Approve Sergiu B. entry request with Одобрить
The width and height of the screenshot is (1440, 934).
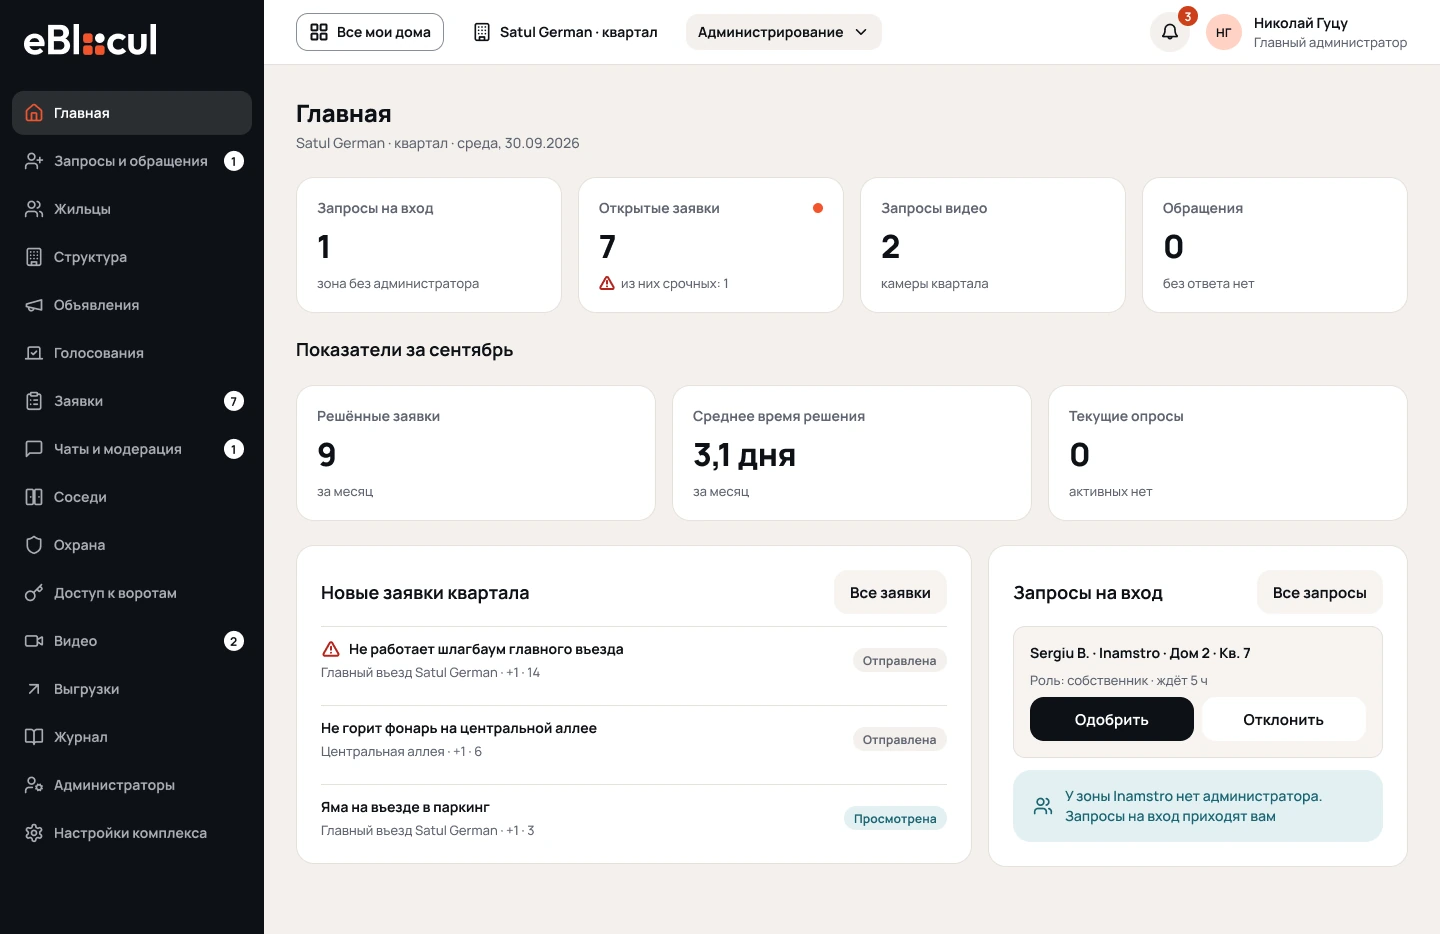point(1112,719)
